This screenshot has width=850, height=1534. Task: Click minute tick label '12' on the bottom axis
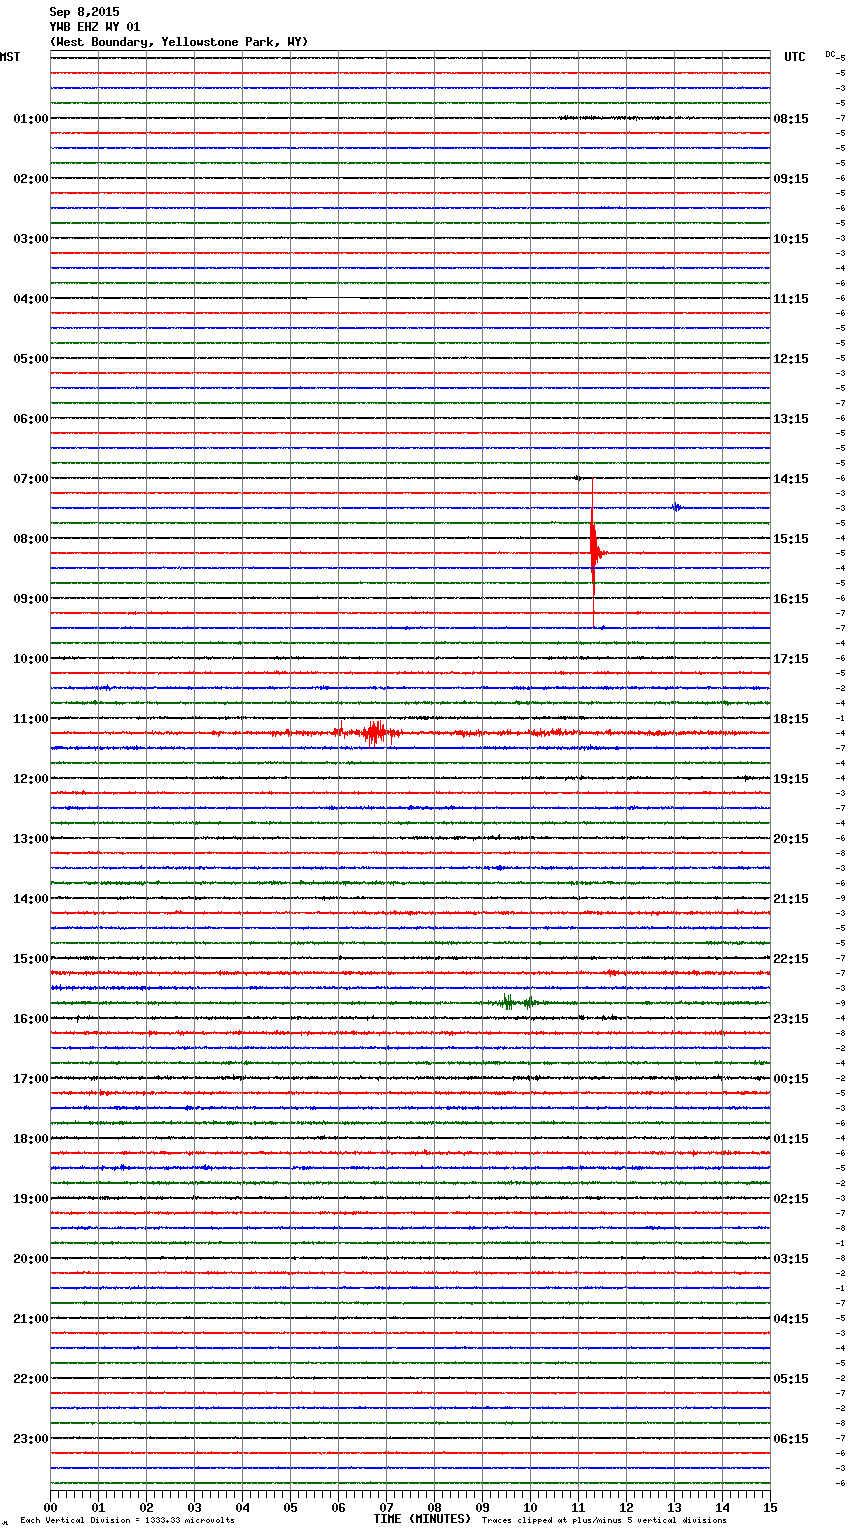coord(626,1507)
